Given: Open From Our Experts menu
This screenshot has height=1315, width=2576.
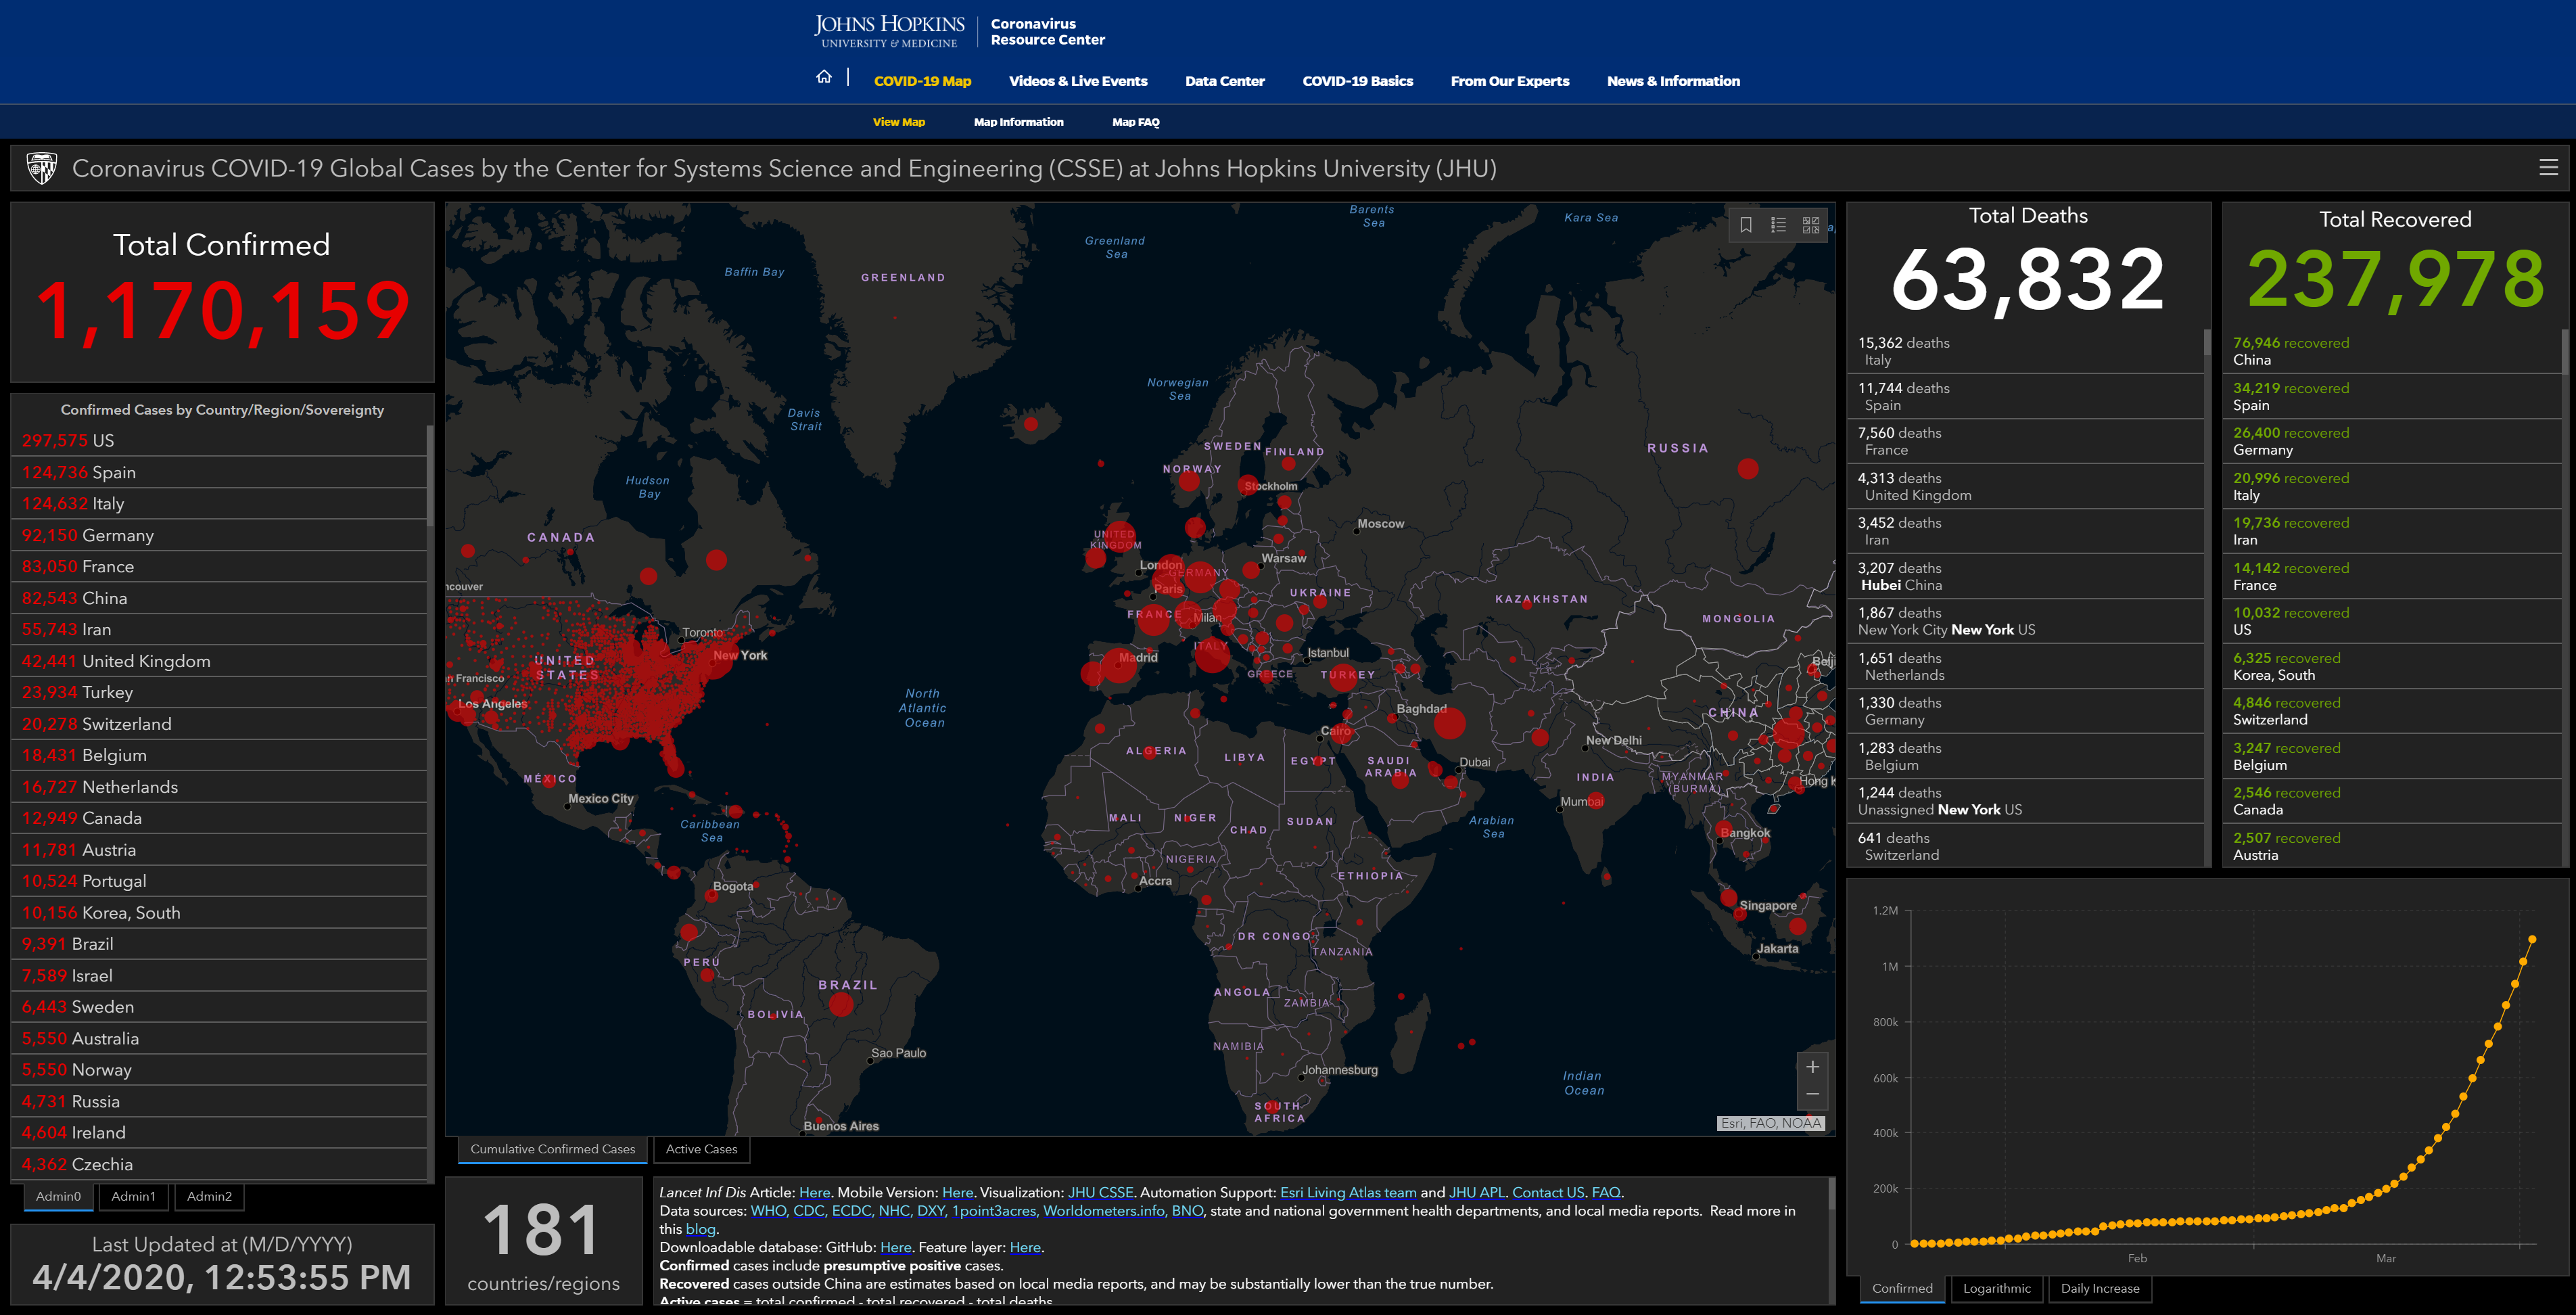Looking at the screenshot, I should 1509,81.
